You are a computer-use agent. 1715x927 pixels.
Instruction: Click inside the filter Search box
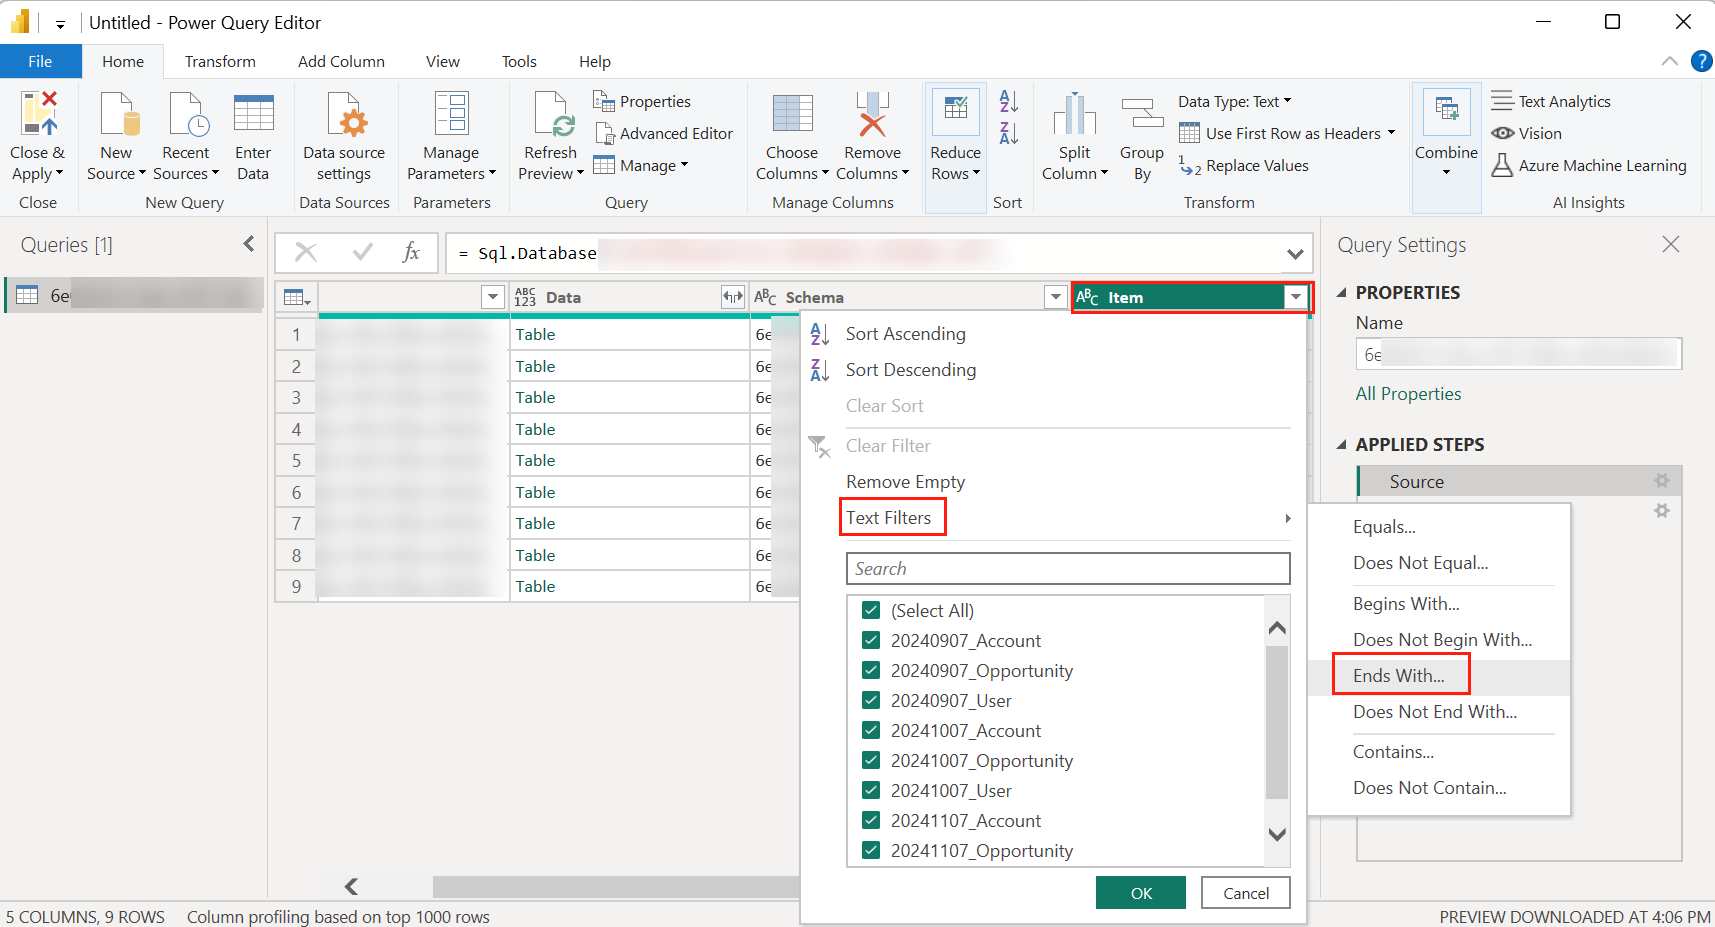[1066, 568]
